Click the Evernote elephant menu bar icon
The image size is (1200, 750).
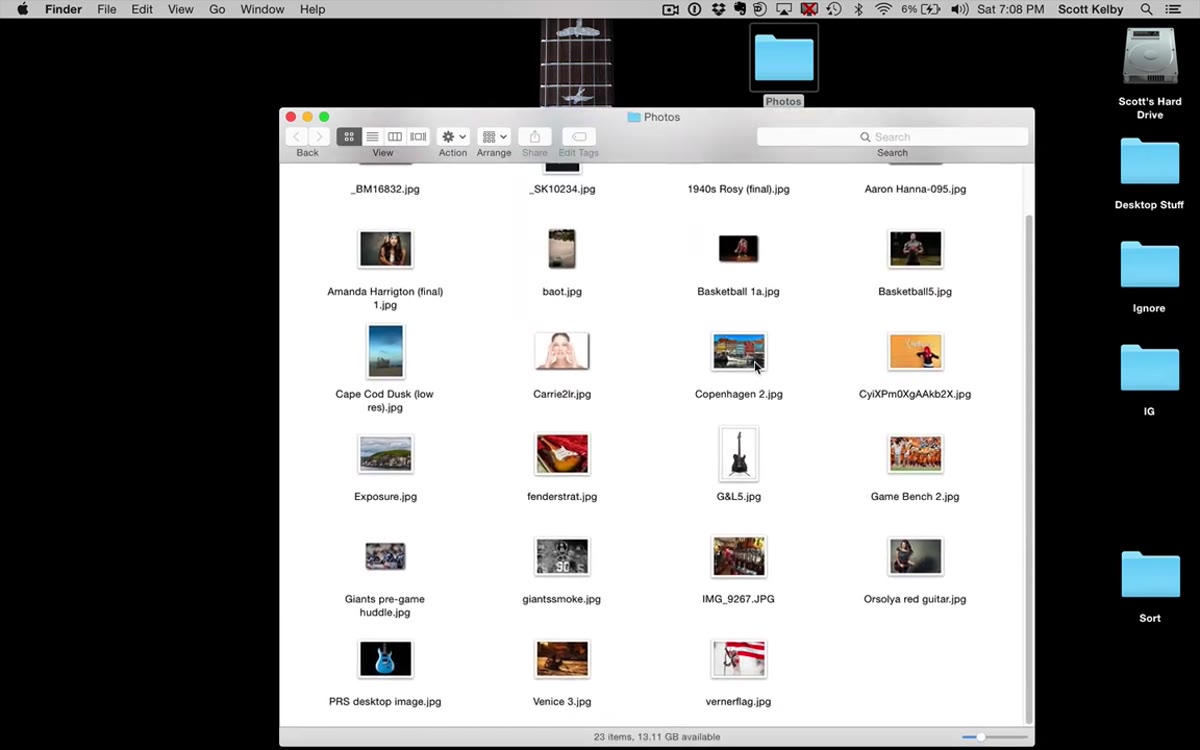pyautogui.click(x=739, y=9)
